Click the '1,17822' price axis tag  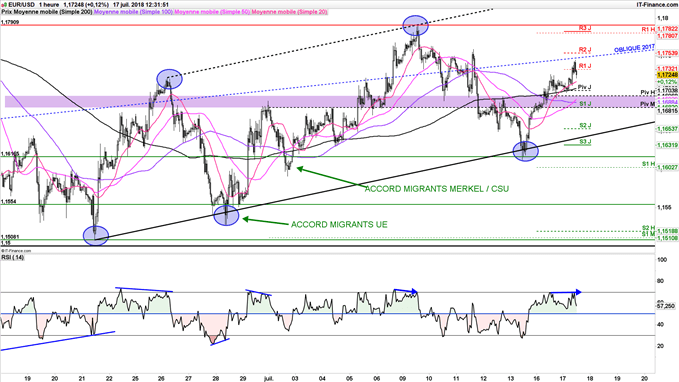667,29
